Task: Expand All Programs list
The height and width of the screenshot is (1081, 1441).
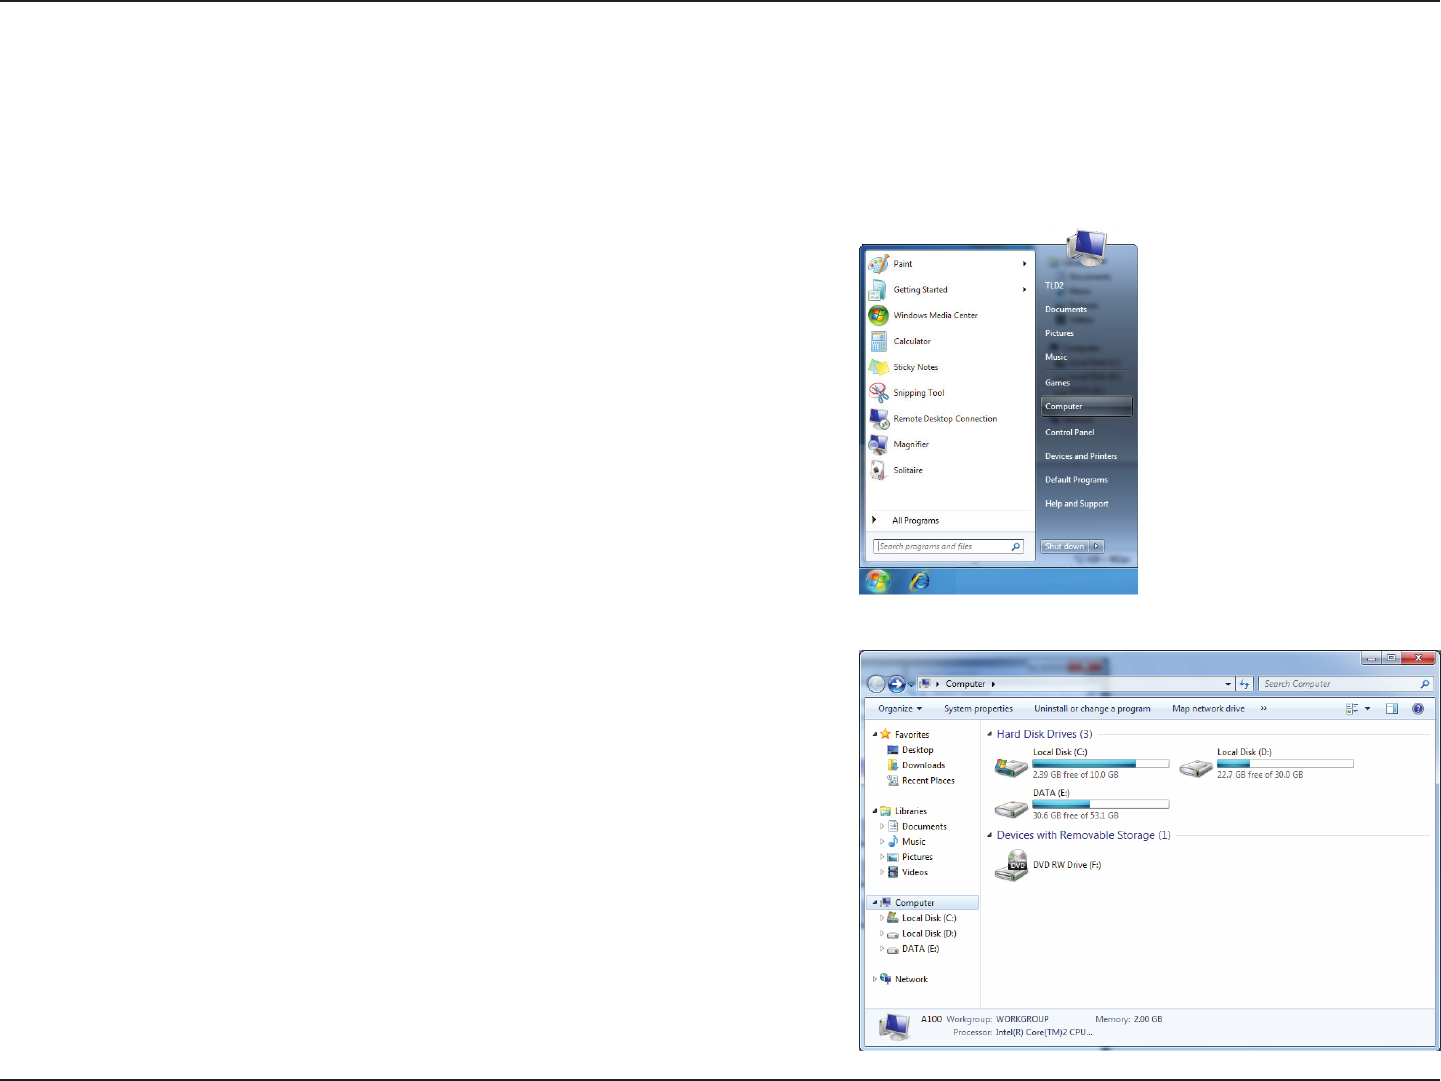Action: pyautogui.click(x=915, y=521)
